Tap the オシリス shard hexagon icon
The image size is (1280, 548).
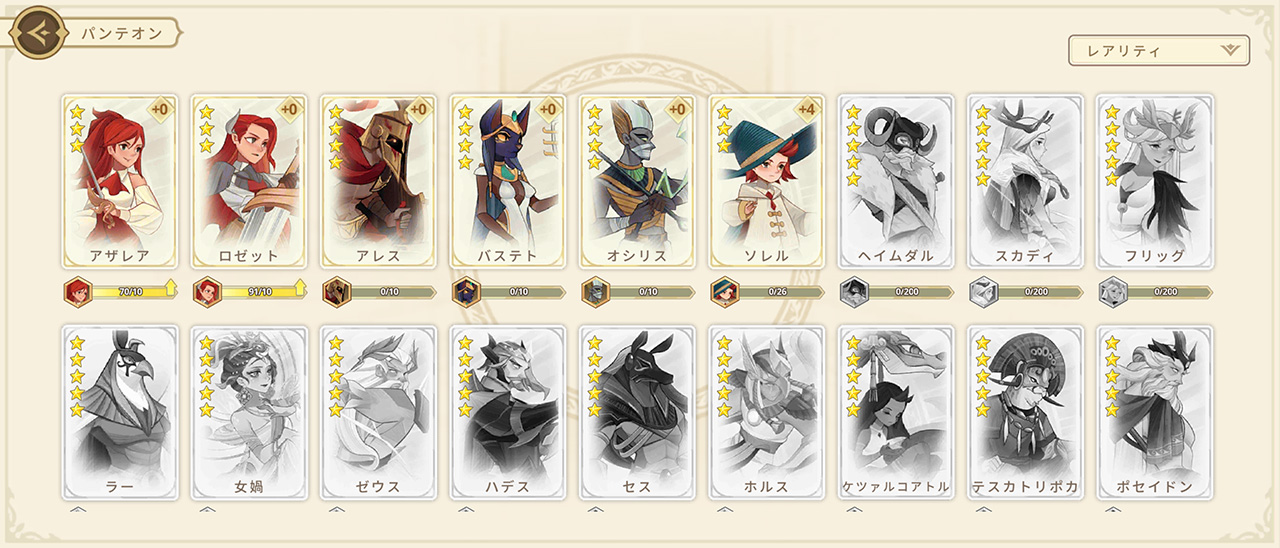tap(596, 292)
